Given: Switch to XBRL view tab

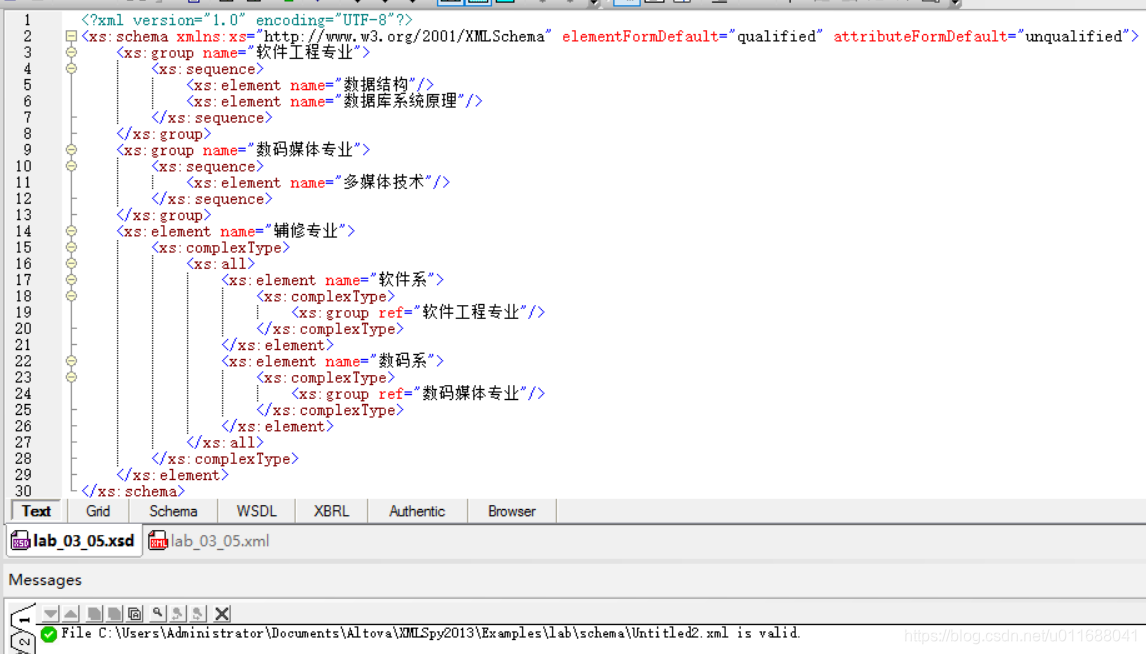Looking at the screenshot, I should pos(331,512).
